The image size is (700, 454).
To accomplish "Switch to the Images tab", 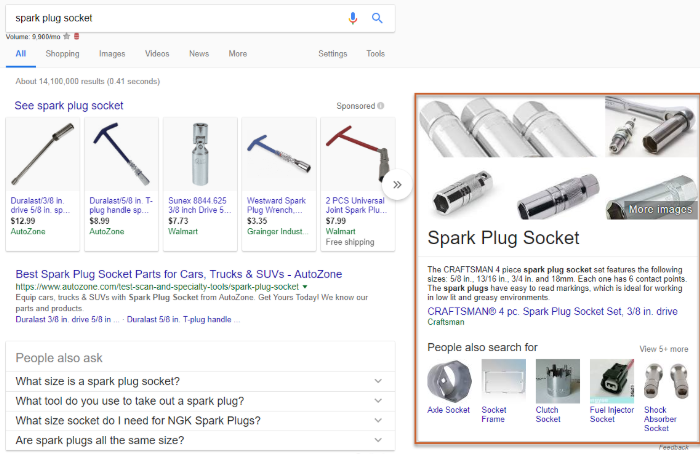I will click(112, 54).
